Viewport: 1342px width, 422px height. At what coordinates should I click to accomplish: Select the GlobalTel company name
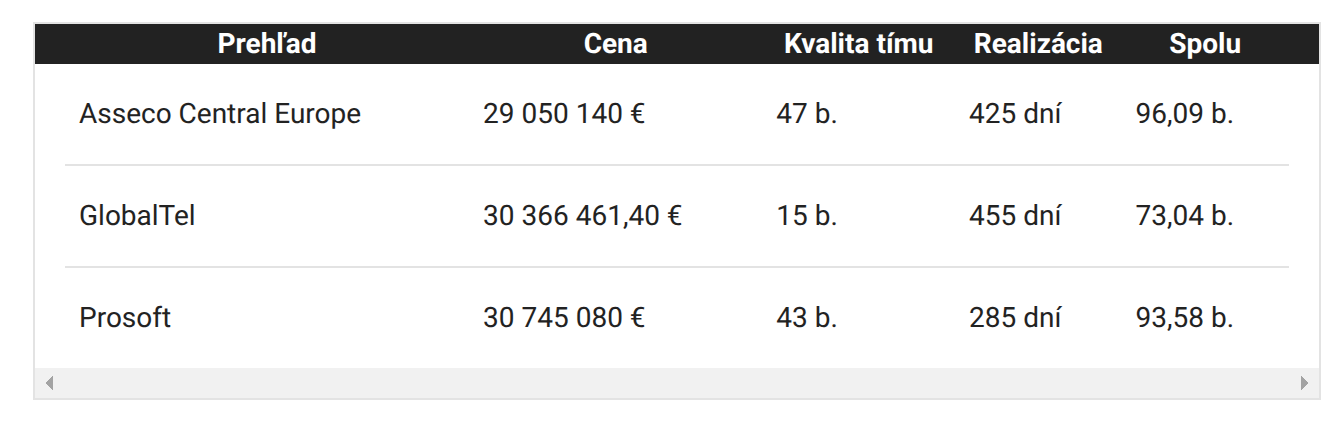click(x=137, y=216)
